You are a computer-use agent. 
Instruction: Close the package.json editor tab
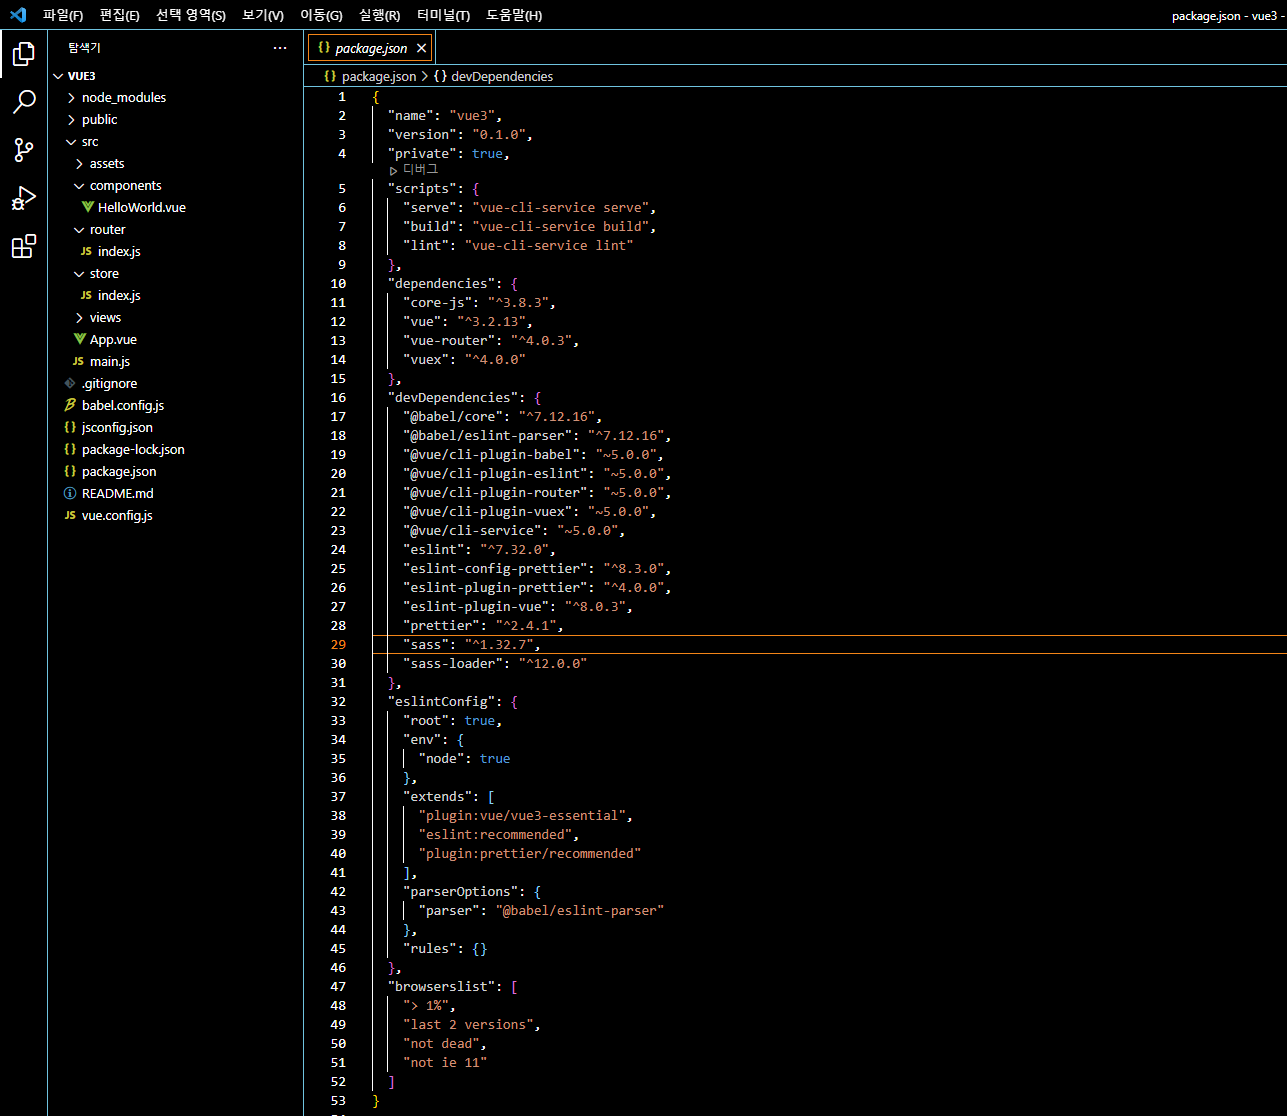click(422, 48)
